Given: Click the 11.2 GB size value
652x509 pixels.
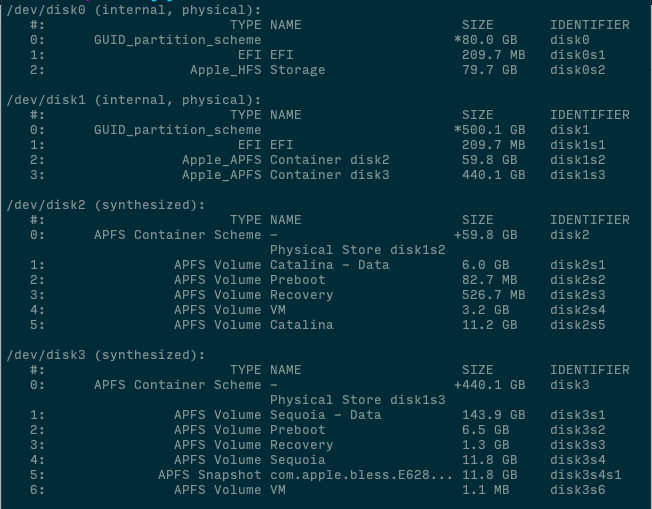Looking at the screenshot, I should tap(489, 325).
